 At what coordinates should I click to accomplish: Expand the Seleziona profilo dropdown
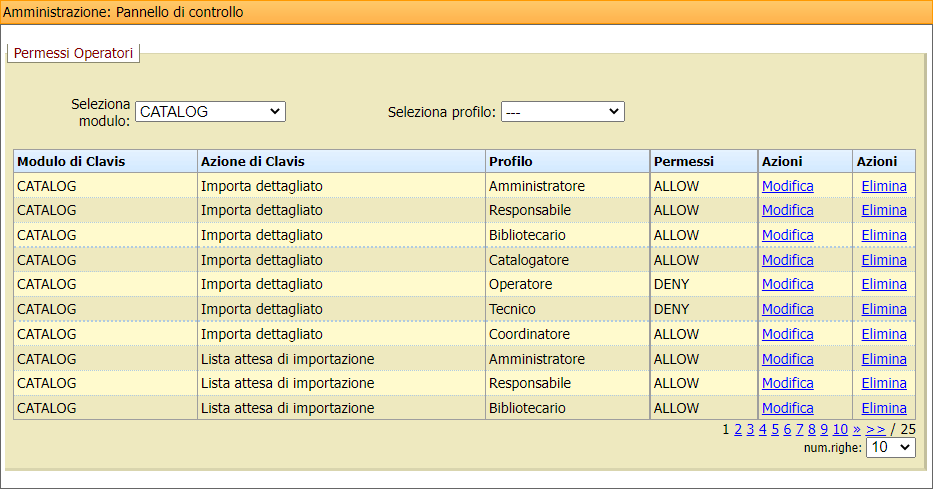tap(562, 112)
